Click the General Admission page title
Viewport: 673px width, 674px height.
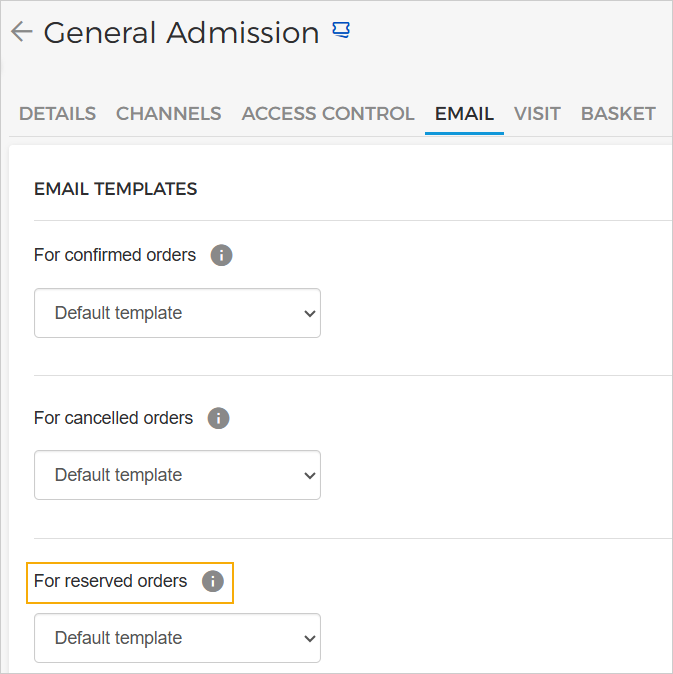(x=181, y=32)
